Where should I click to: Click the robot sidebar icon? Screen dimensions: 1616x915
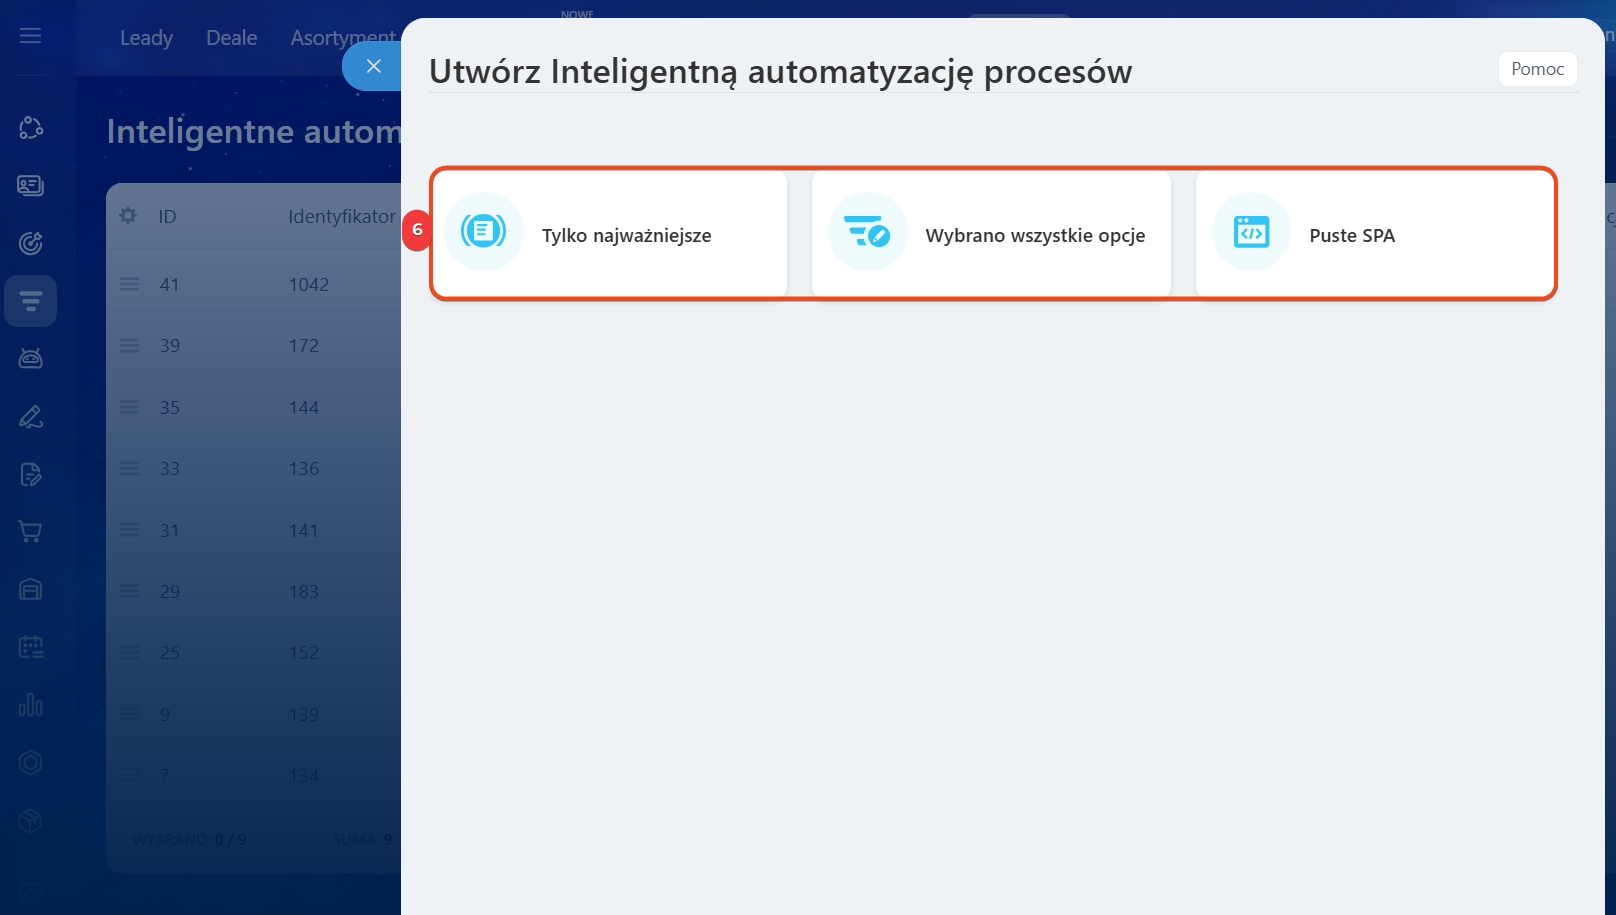pyautogui.click(x=31, y=358)
